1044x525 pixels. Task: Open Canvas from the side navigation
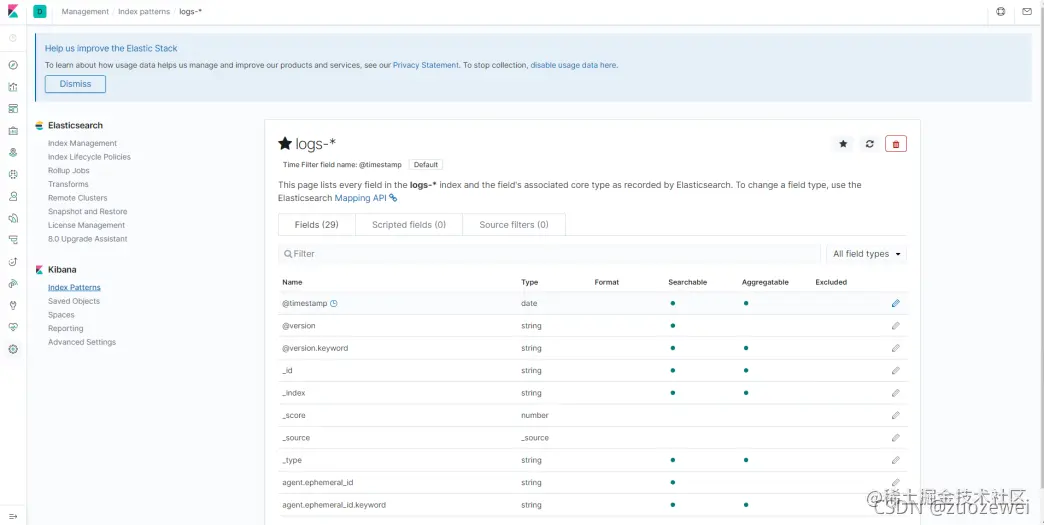13,130
